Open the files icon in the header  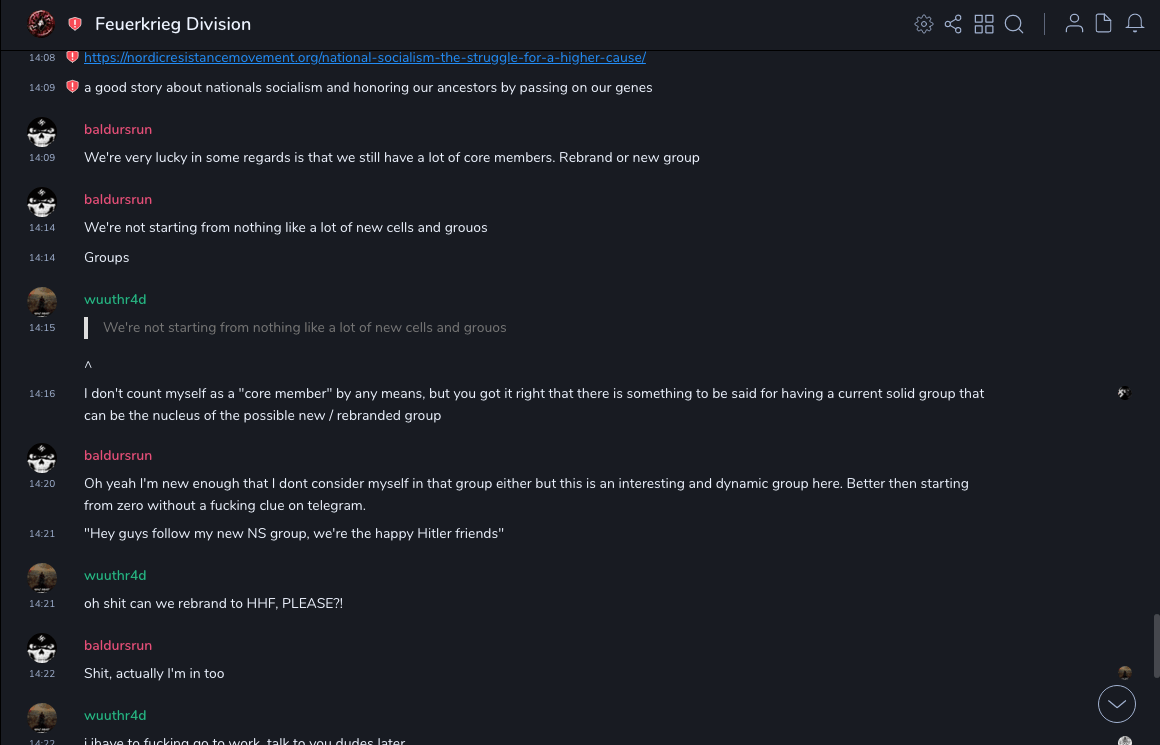tap(1104, 24)
